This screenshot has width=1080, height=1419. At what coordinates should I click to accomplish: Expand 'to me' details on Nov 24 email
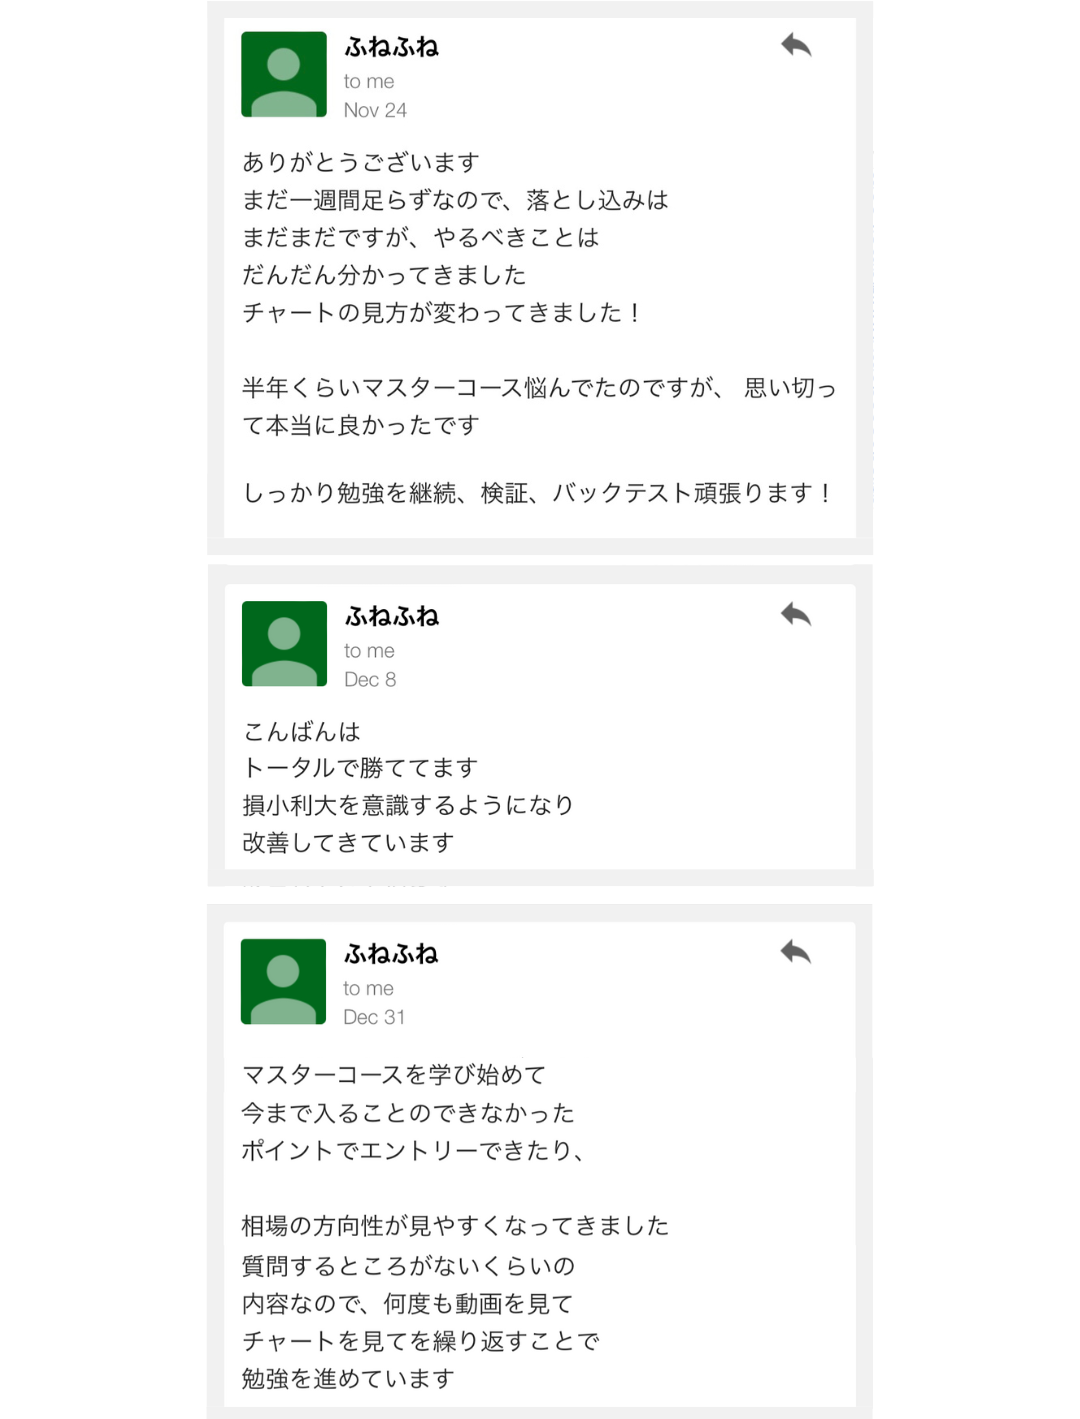(369, 82)
